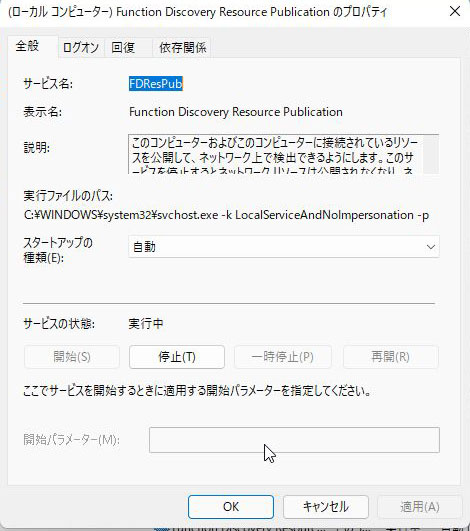
Task: Click the start-parameter instruction sentence
Action: click(x=197, y=391)
